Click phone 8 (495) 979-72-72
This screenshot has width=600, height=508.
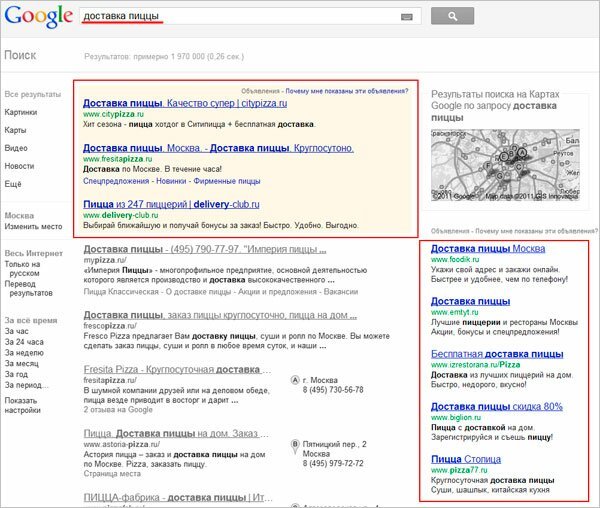(x=333, y=463)
